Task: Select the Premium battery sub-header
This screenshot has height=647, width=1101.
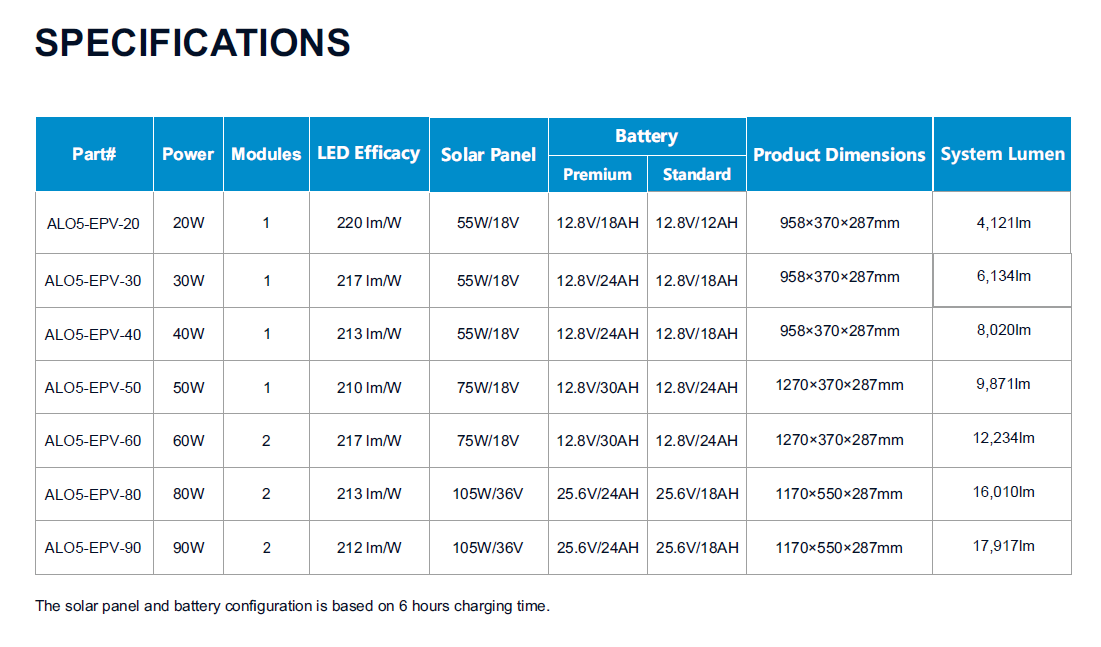Action: 597,174
